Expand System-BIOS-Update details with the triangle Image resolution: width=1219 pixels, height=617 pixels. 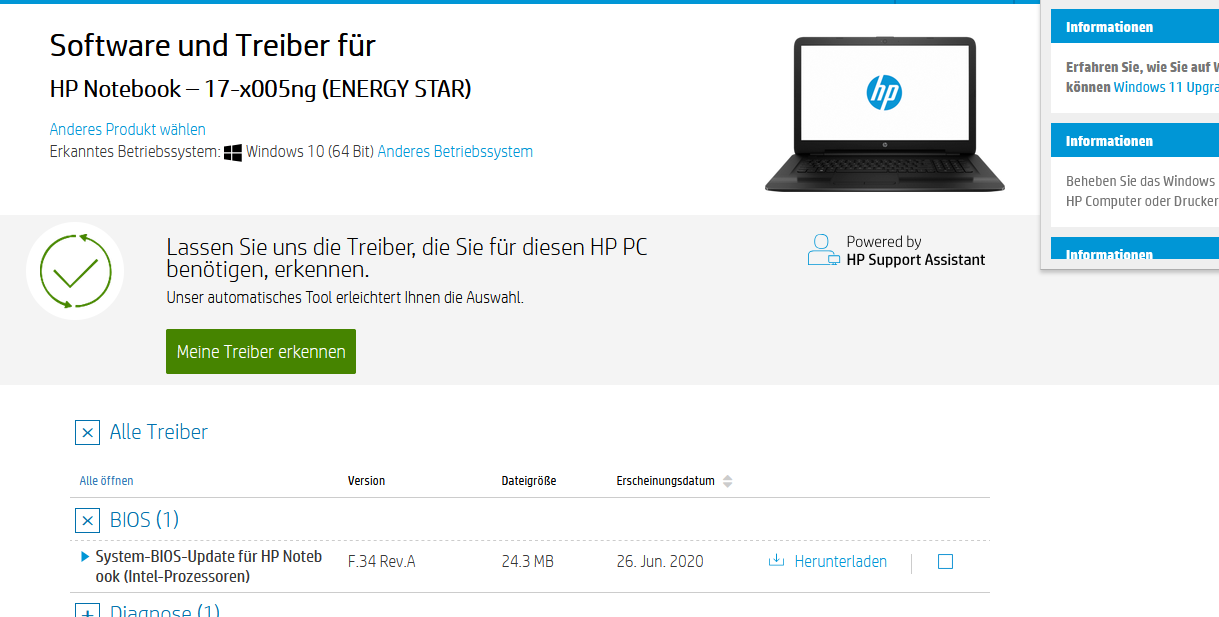click(x=85, y=556)
